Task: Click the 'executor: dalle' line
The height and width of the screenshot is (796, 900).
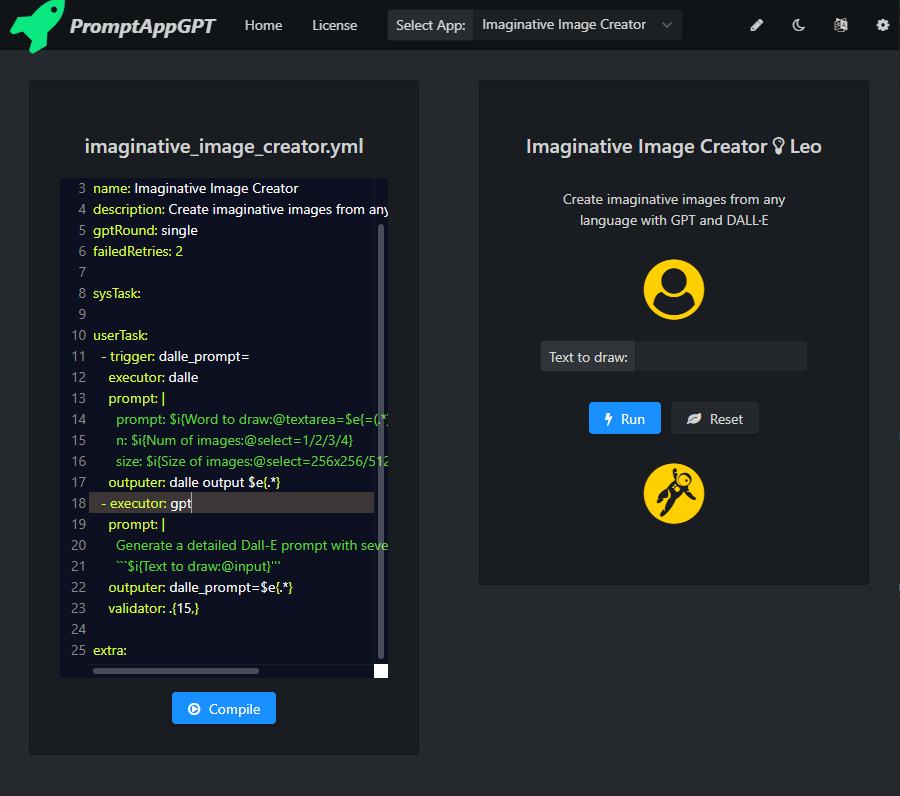Action: (153, 377)
